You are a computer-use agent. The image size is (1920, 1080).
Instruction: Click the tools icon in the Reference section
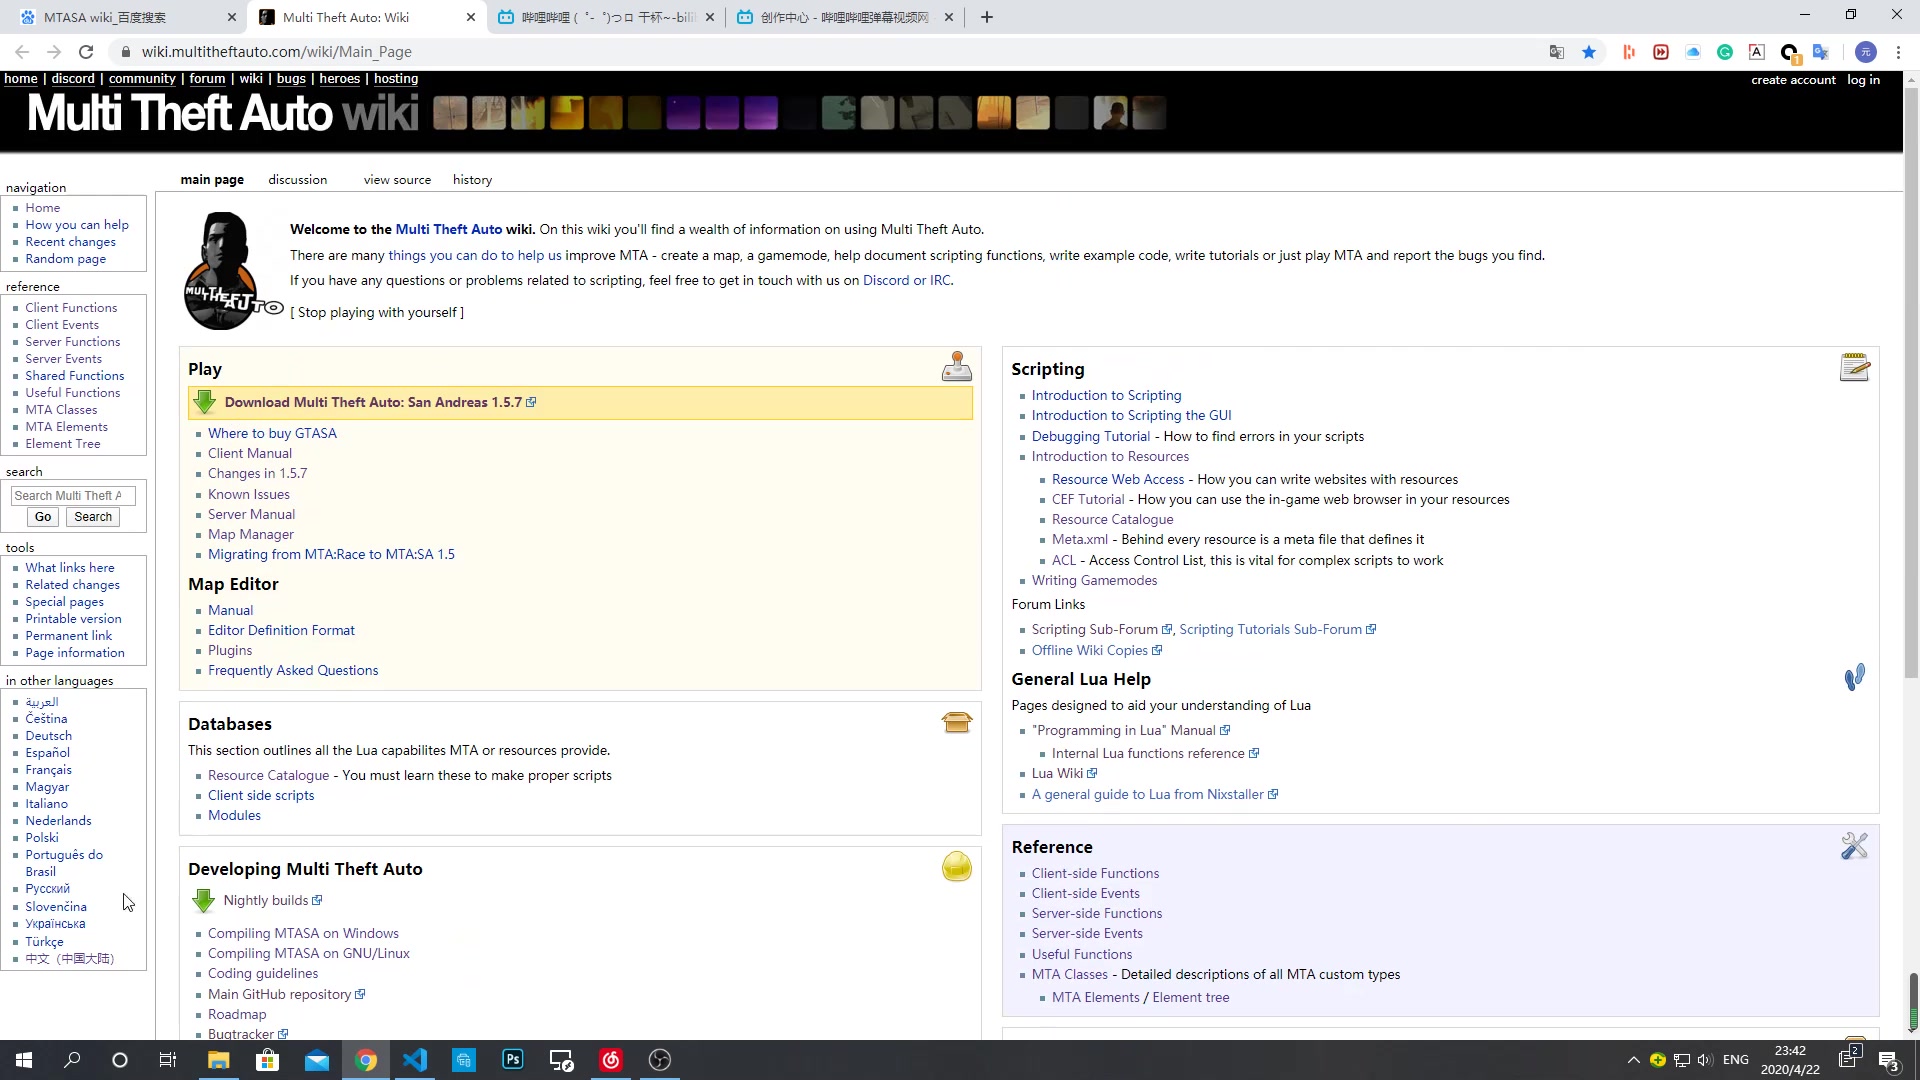(x=1854, y=846)
